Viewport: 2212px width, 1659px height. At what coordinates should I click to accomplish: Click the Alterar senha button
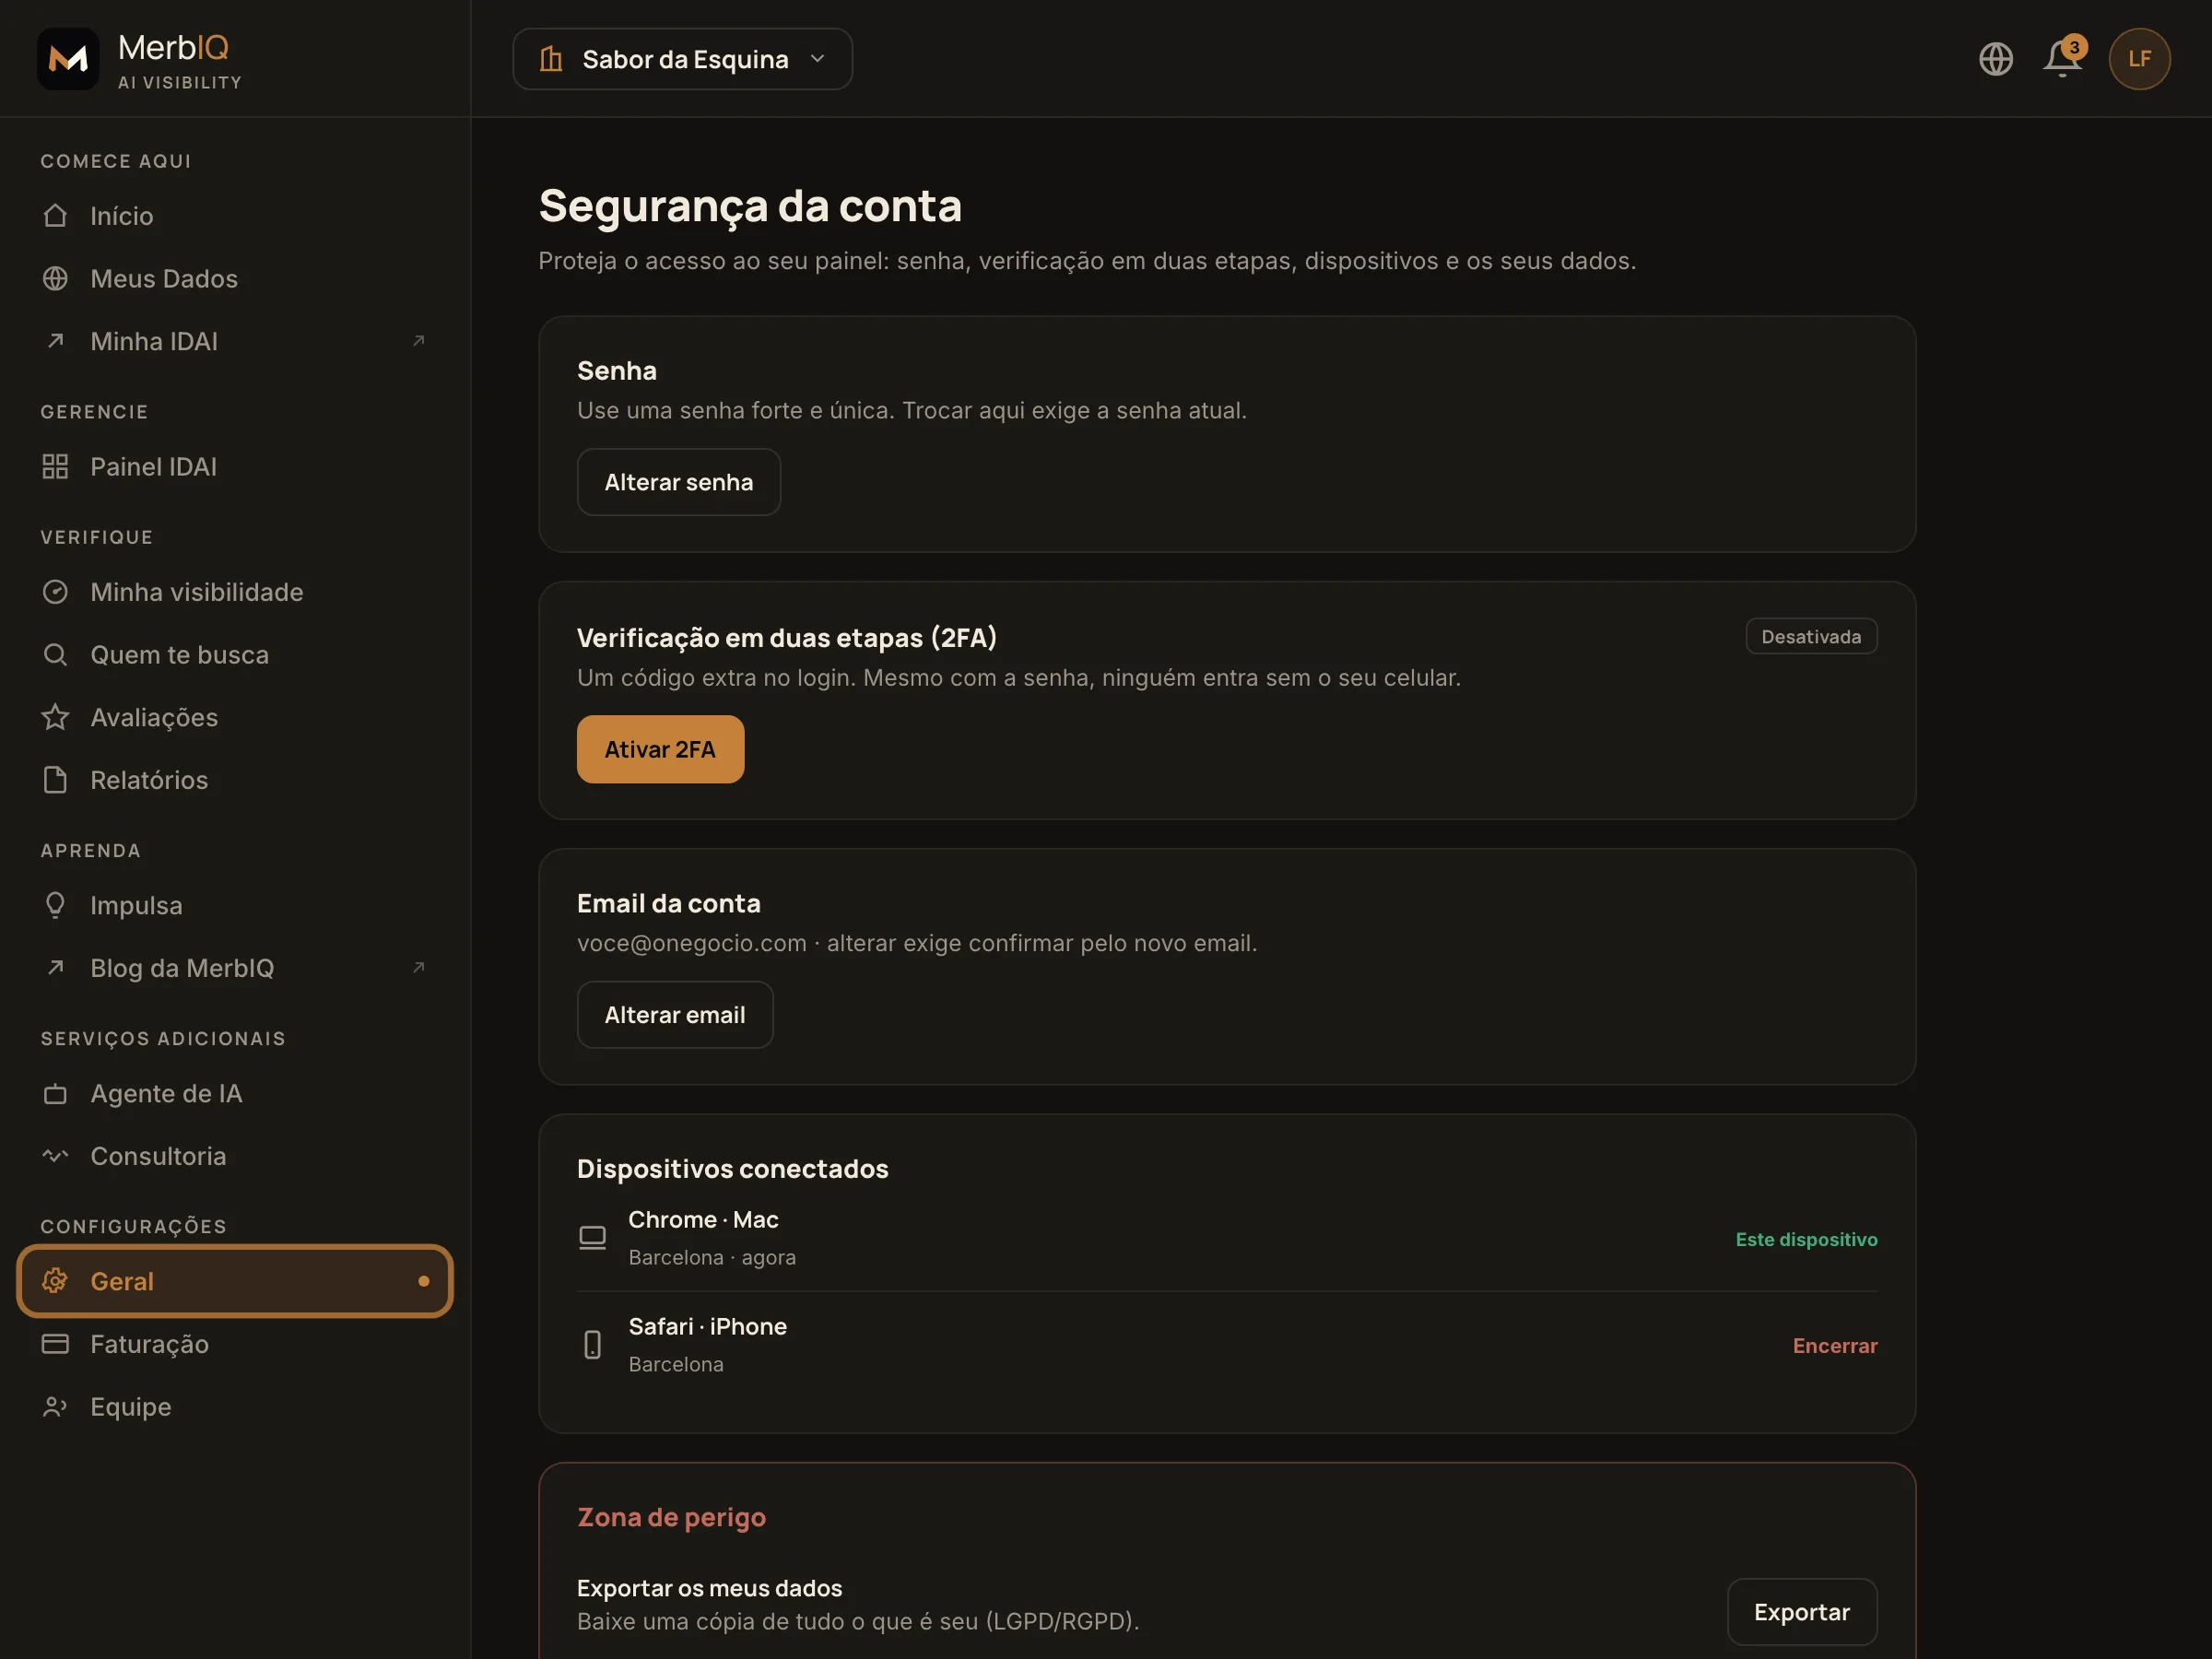pos(679,482)
